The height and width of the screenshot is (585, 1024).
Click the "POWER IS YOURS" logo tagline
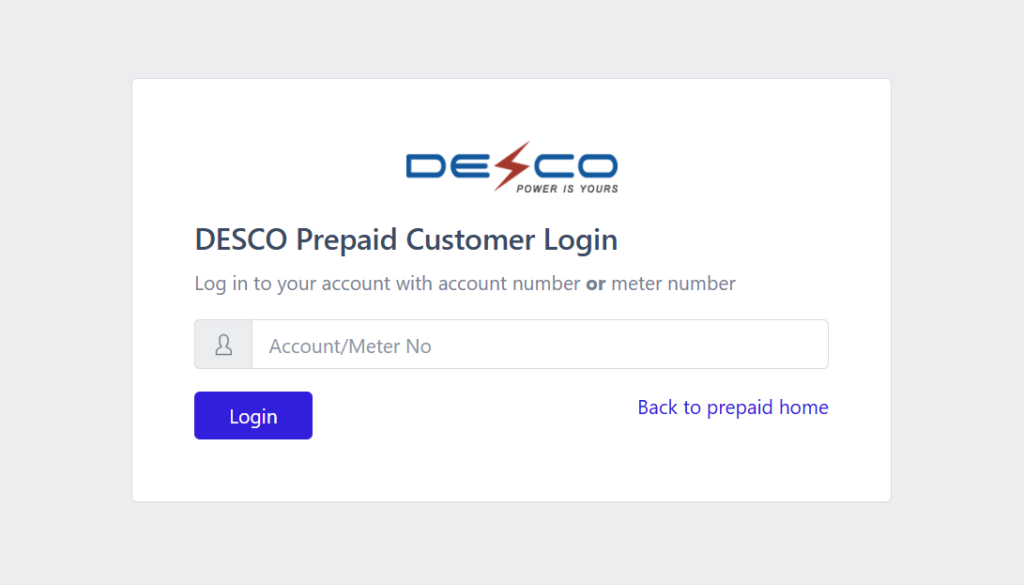pos(567,188)
